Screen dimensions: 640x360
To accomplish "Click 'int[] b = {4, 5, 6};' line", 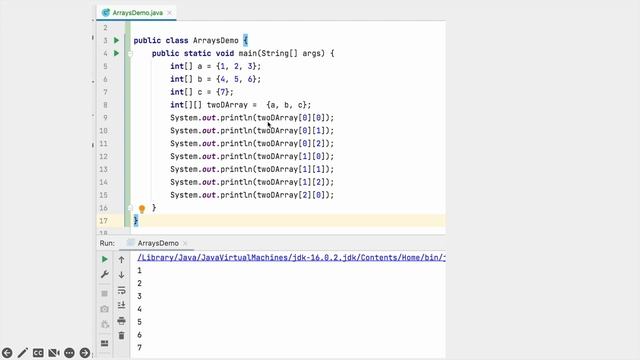I will click(216, 79).
